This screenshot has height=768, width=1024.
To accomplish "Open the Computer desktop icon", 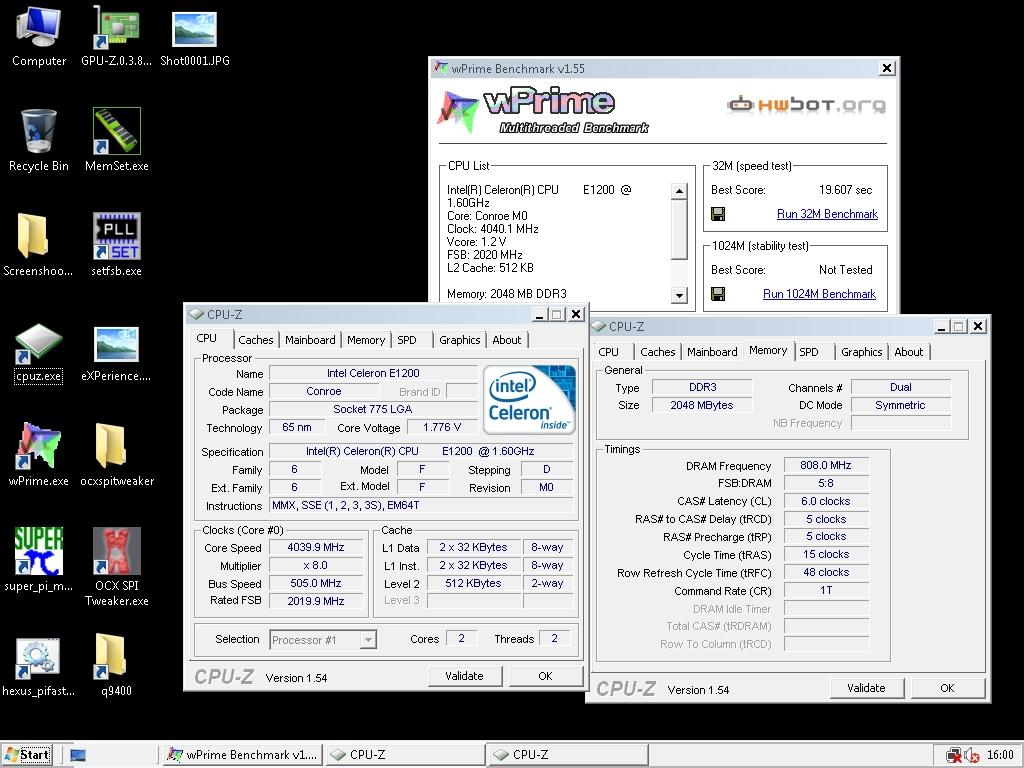I will tap(39, 36).
